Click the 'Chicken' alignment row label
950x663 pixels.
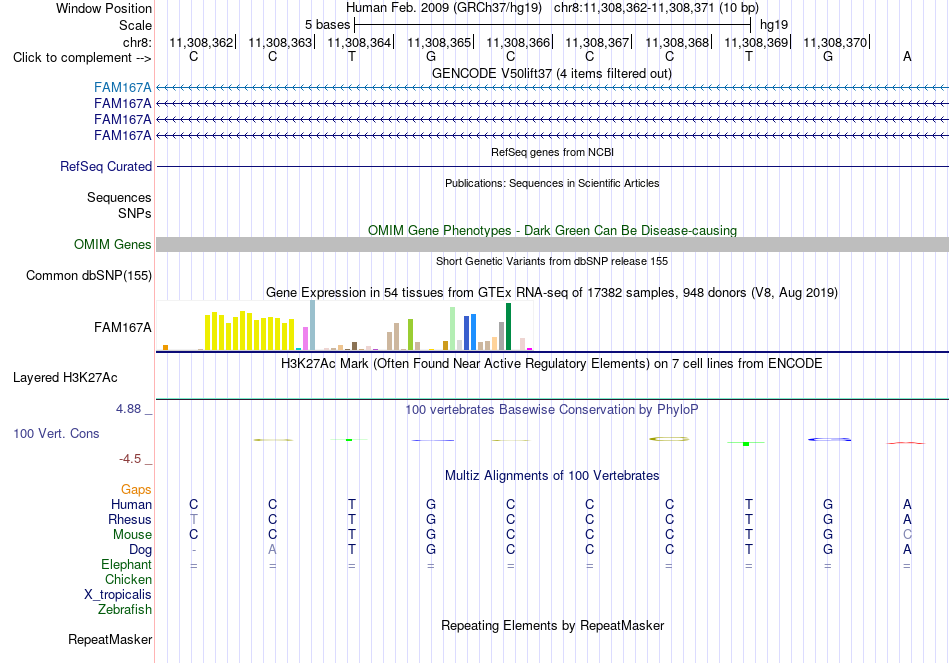128,579
